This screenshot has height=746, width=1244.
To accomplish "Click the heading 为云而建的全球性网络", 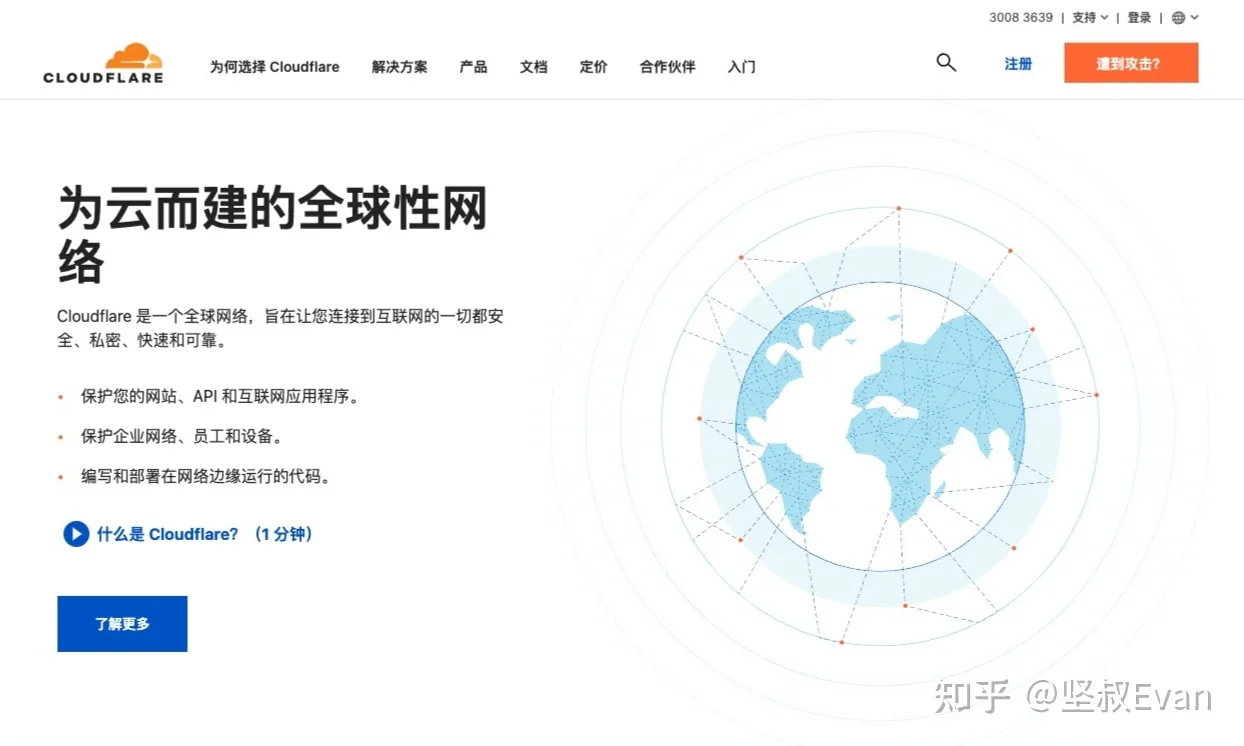I will [272, 235].
